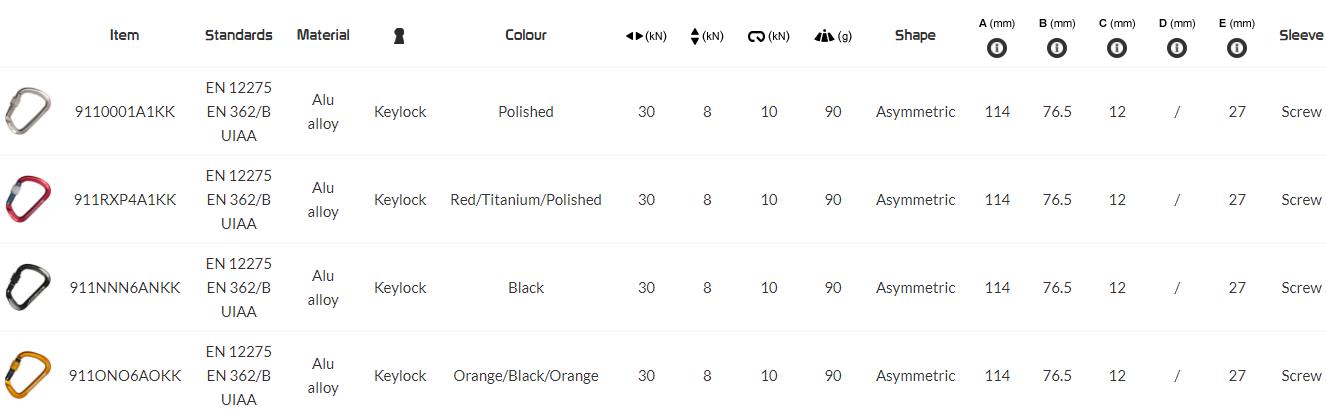Viewport: 1326px width, 412px height.
Task: Open the red carabiner thumbnail image
Action: [27, 199]
